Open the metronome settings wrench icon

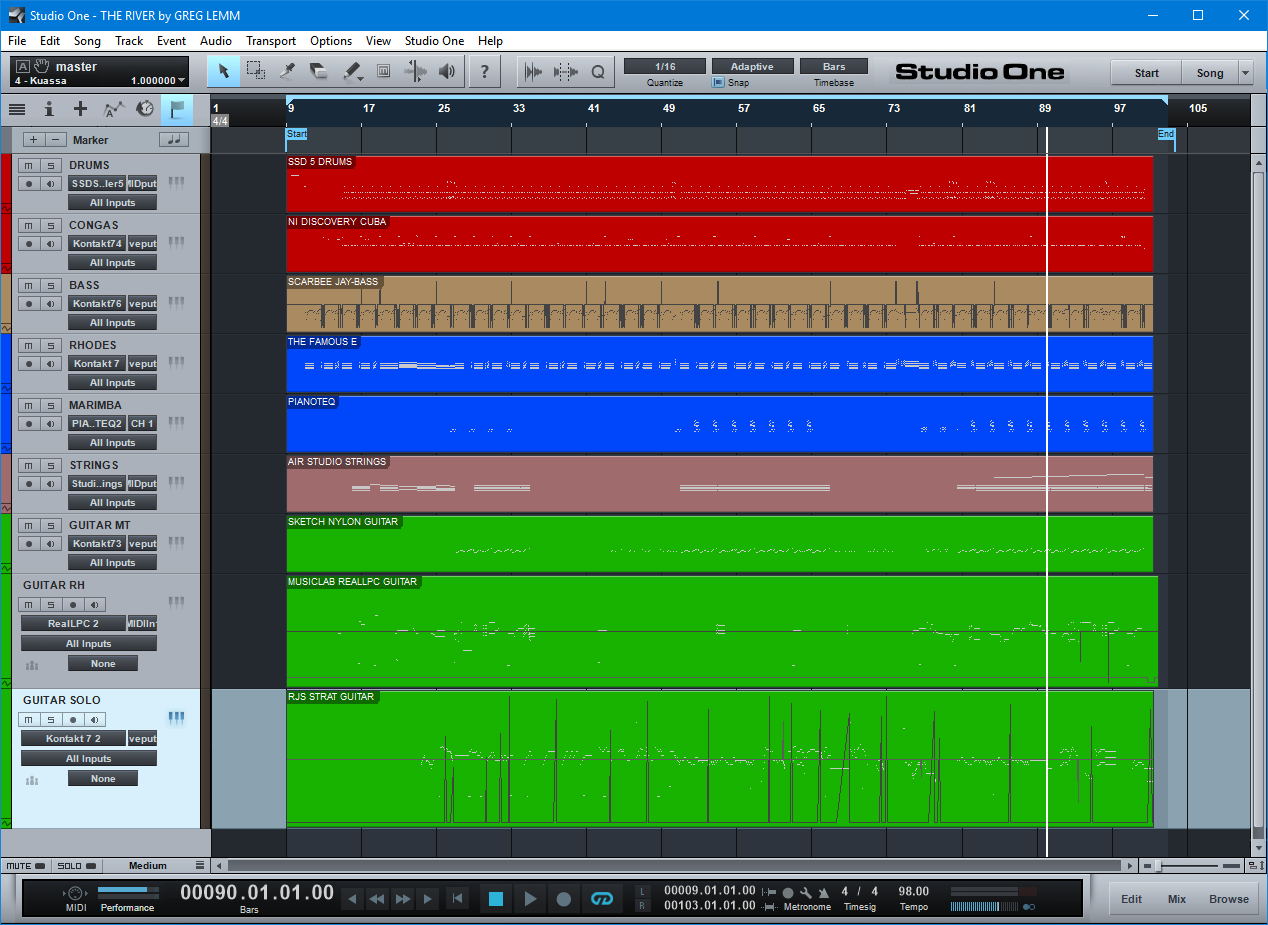coord(805,892)
